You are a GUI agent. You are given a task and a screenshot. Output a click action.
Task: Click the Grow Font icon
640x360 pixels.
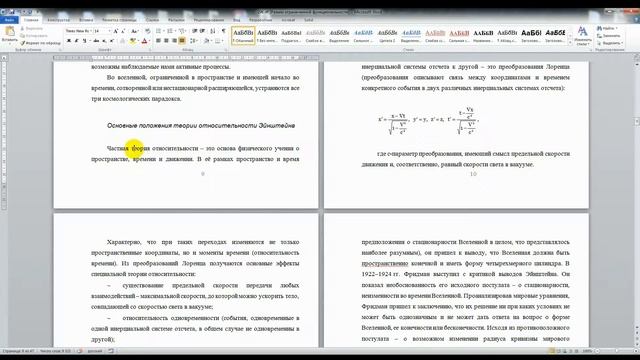[116, 31]
